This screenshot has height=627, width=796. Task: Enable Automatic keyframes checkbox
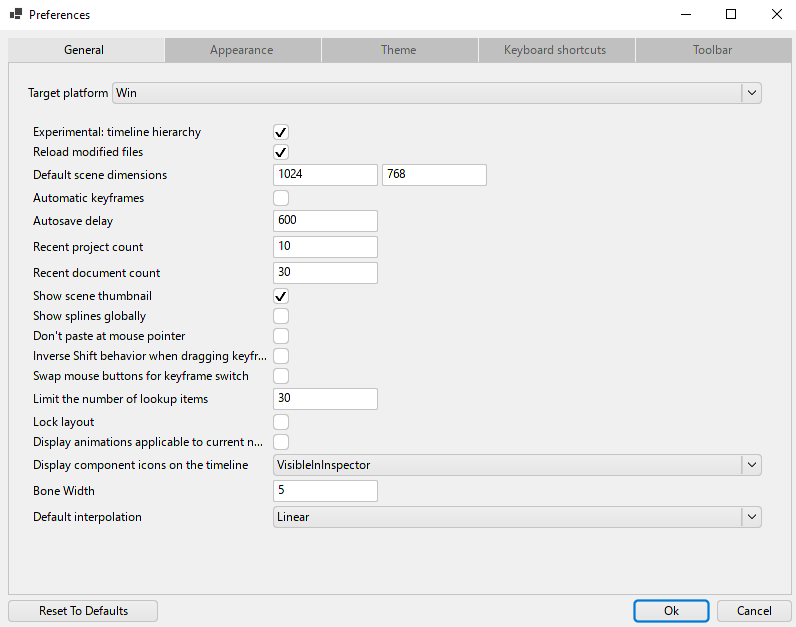click(281, 198)
